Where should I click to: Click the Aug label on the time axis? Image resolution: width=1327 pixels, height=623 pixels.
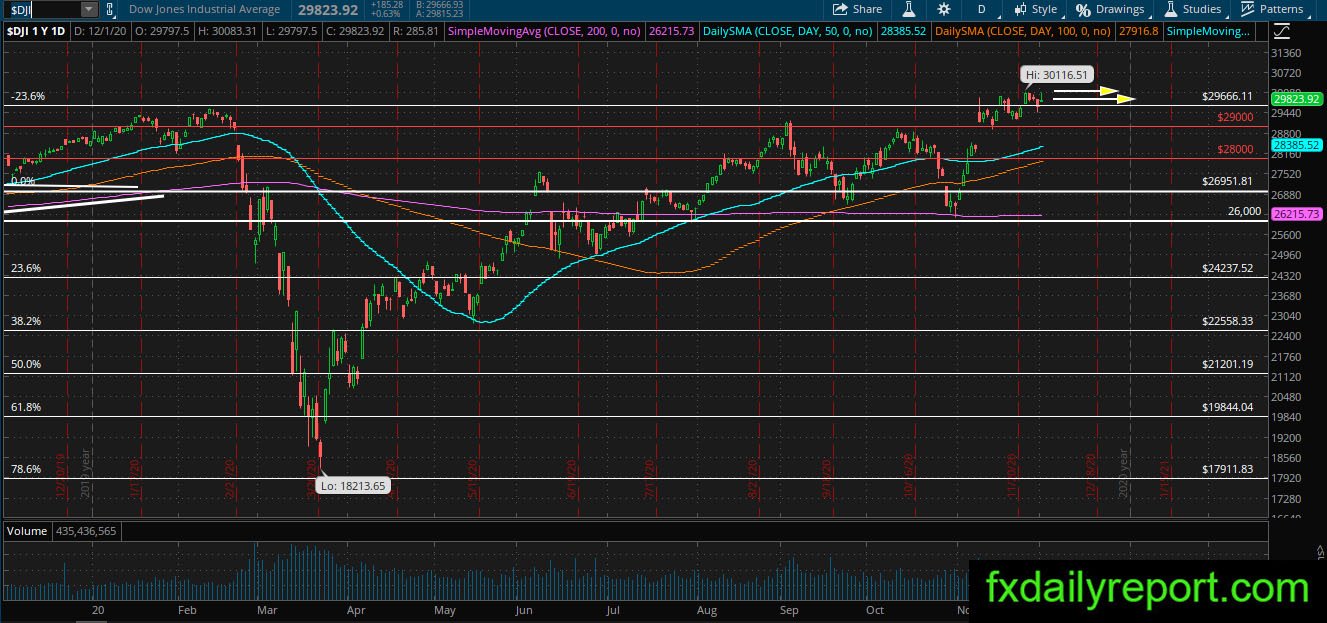pyautogui.click(x=706, y=608)
